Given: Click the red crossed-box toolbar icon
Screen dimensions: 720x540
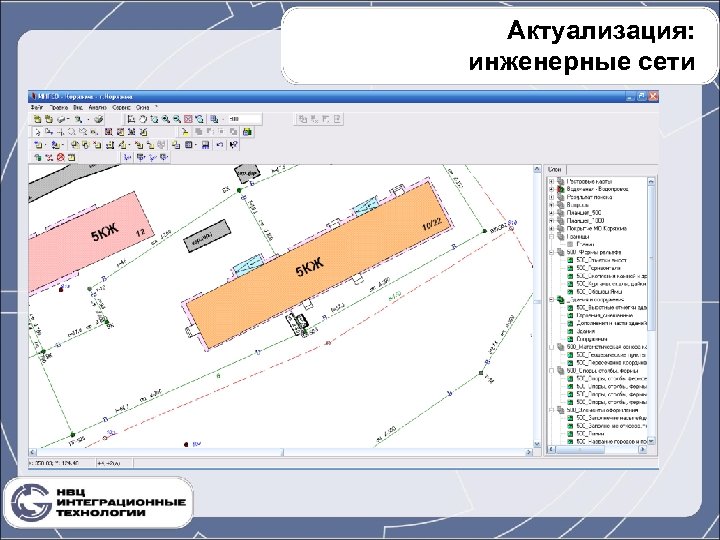Looking at the screenshot, I should point(188,119).
